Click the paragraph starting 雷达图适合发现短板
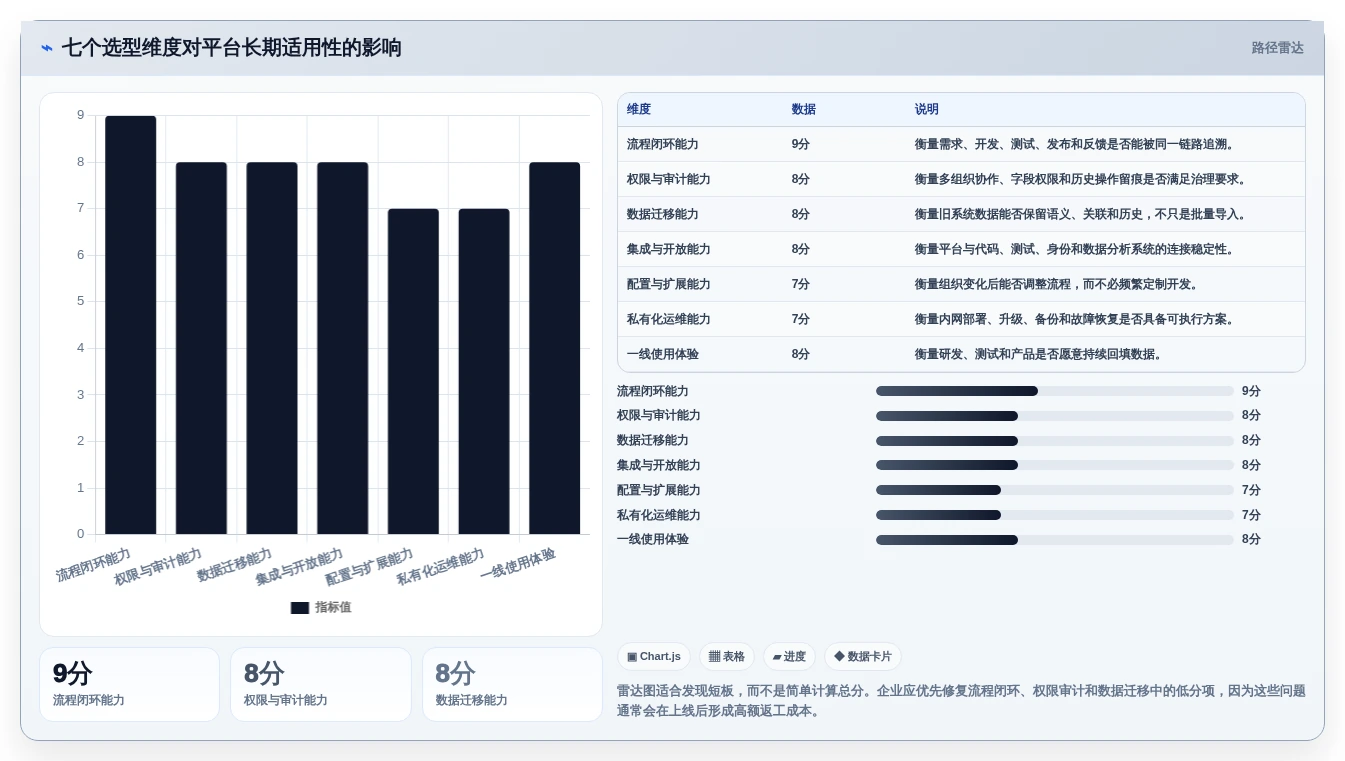Viewport: 1345px width, 761px height. click(x=961, y=701)
